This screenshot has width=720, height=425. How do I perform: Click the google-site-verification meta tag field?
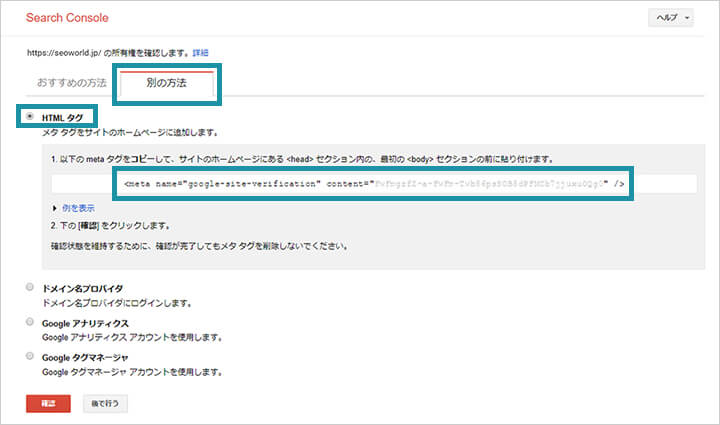tap(374, 184)
